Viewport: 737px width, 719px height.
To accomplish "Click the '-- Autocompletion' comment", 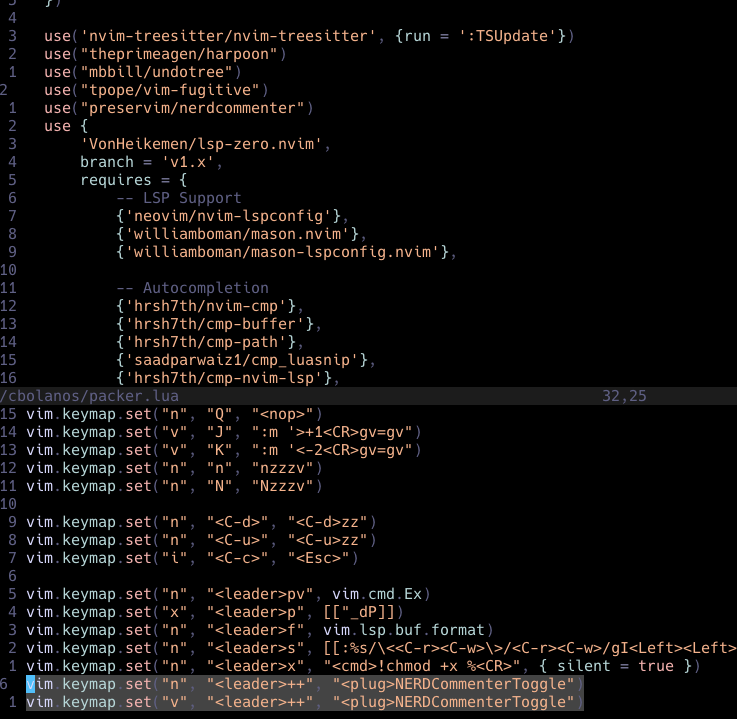I will click(x=192, y=288).
